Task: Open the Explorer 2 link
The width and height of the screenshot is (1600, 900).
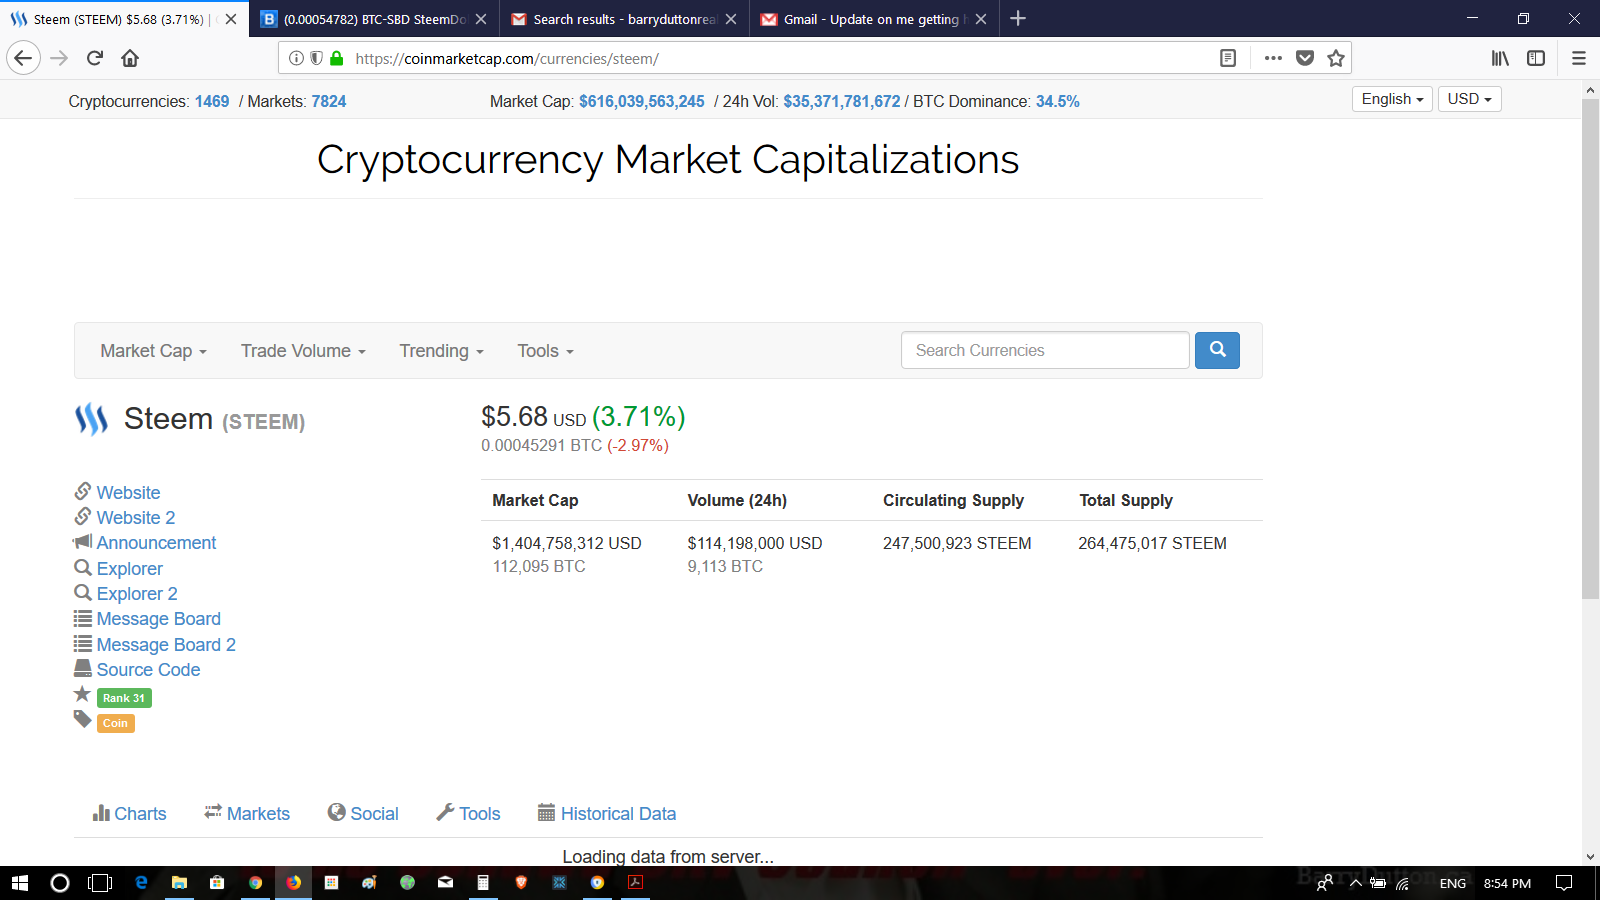Action: click(x=137, y=593)
